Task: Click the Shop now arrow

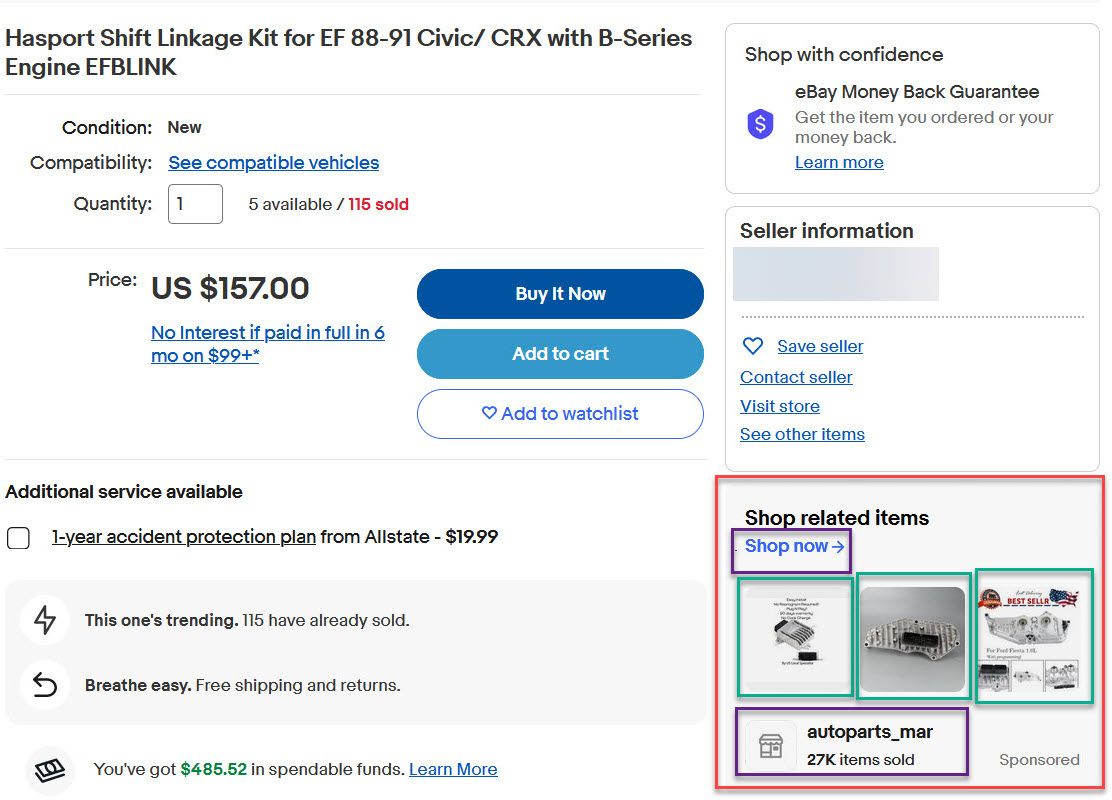Action: 838,546
